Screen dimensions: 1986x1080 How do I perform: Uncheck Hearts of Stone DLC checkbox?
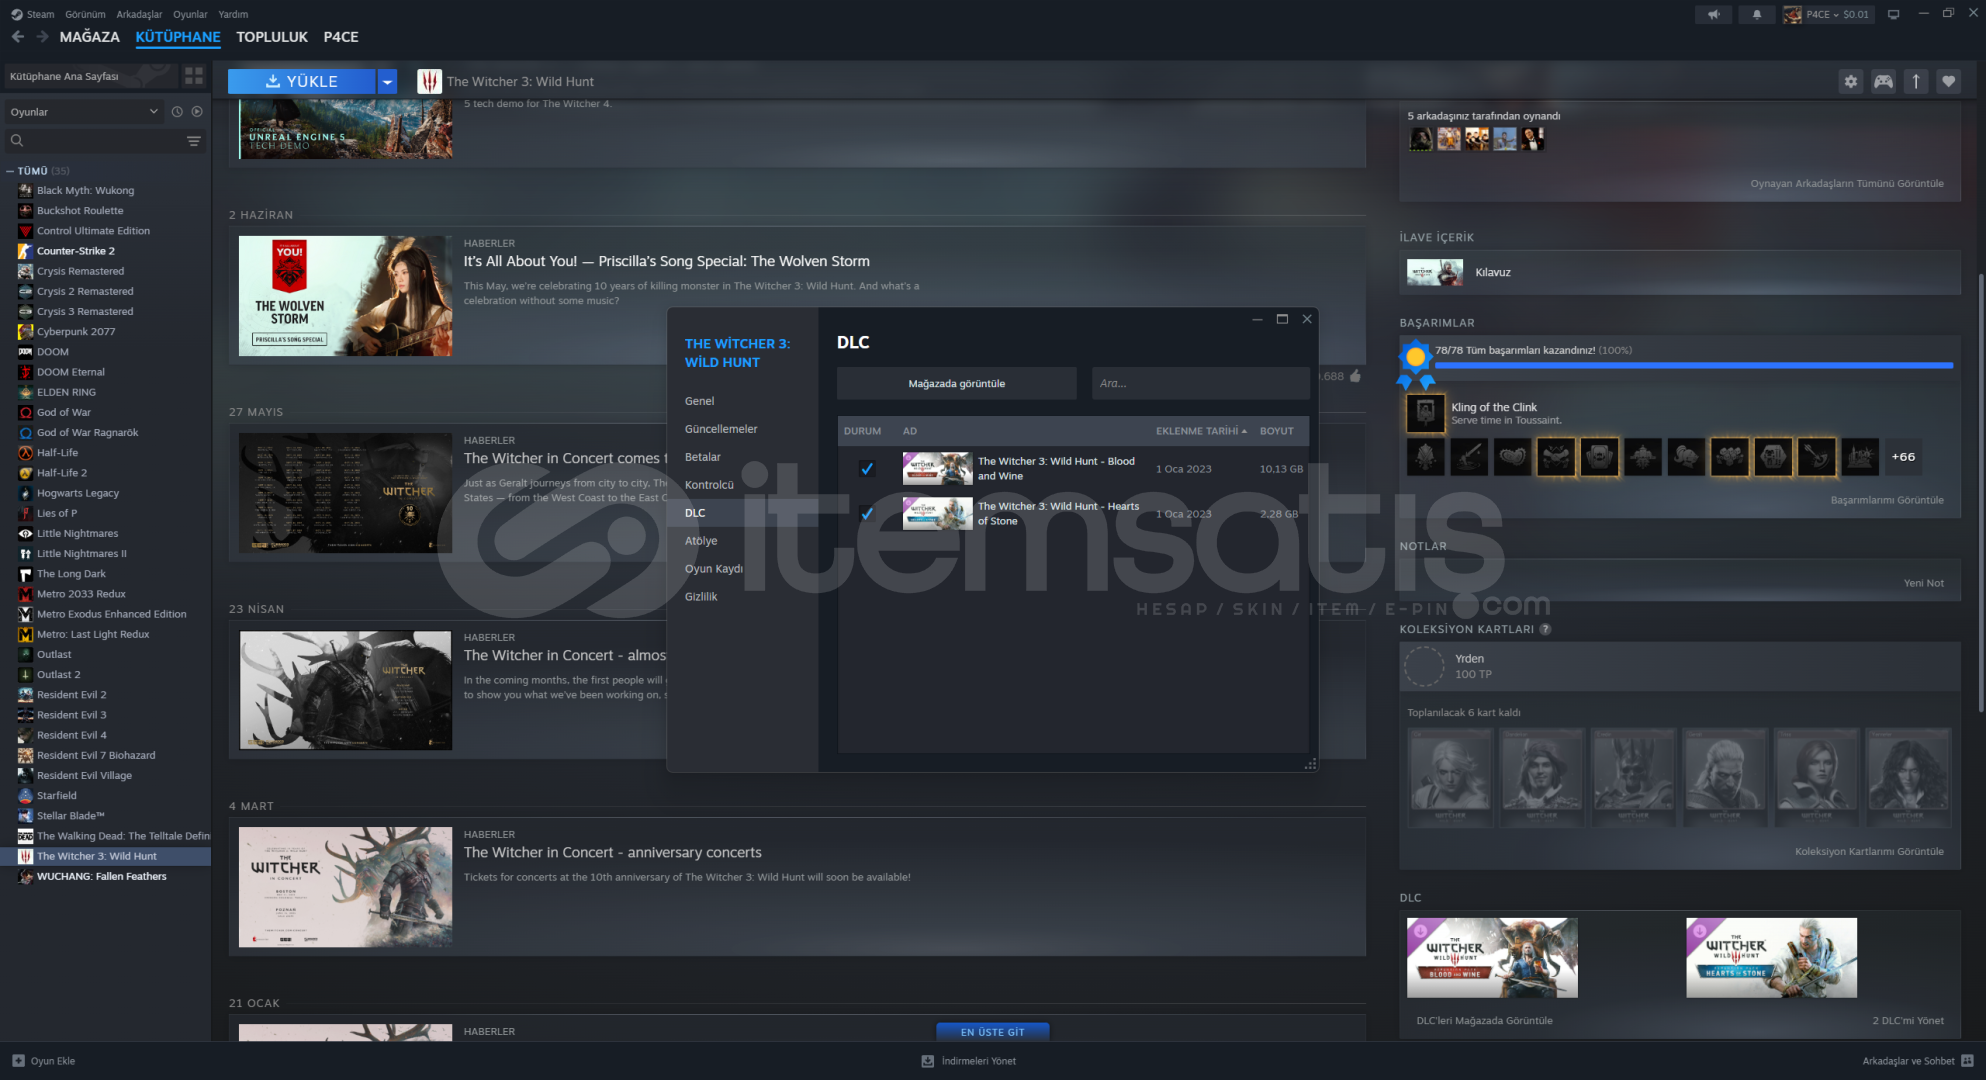pos(867,513)
